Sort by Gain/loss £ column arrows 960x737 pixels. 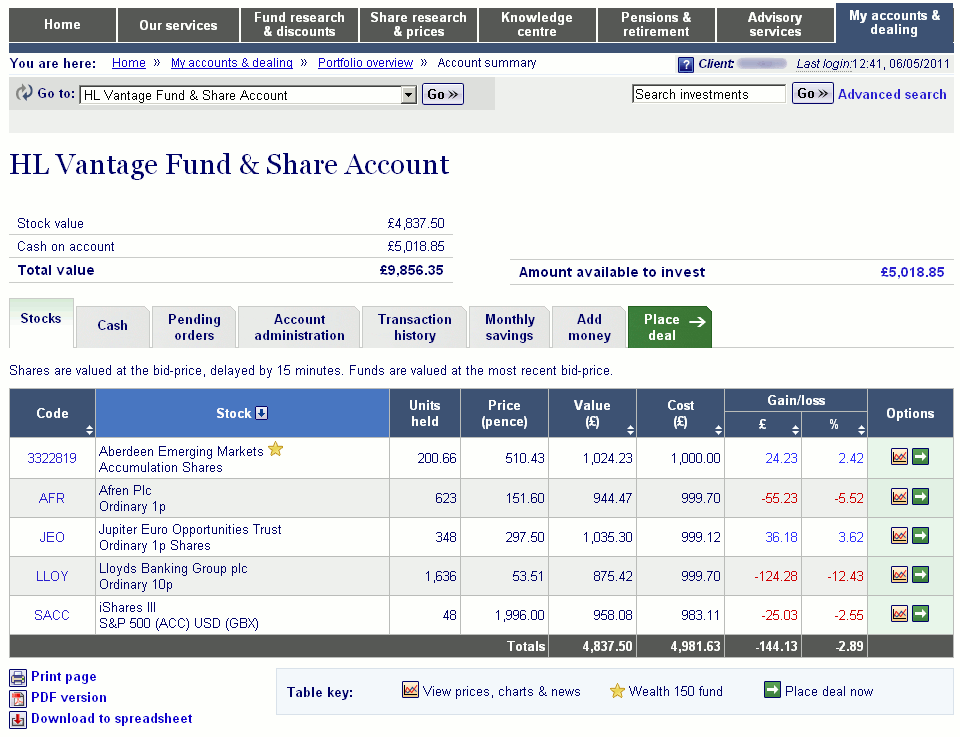coord(795,430)
